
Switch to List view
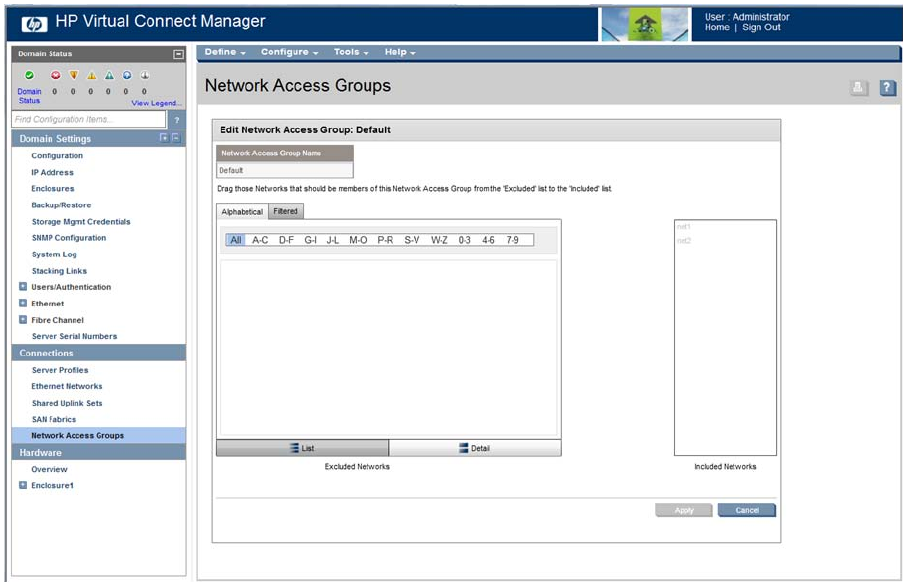[302, 448]
